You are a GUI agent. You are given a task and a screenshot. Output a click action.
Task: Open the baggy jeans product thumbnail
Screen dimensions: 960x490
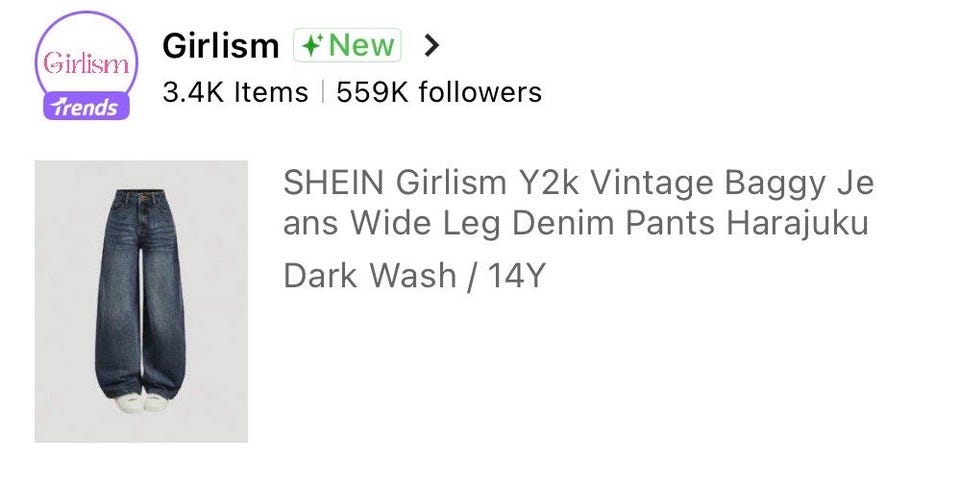[x=141, y=301]
